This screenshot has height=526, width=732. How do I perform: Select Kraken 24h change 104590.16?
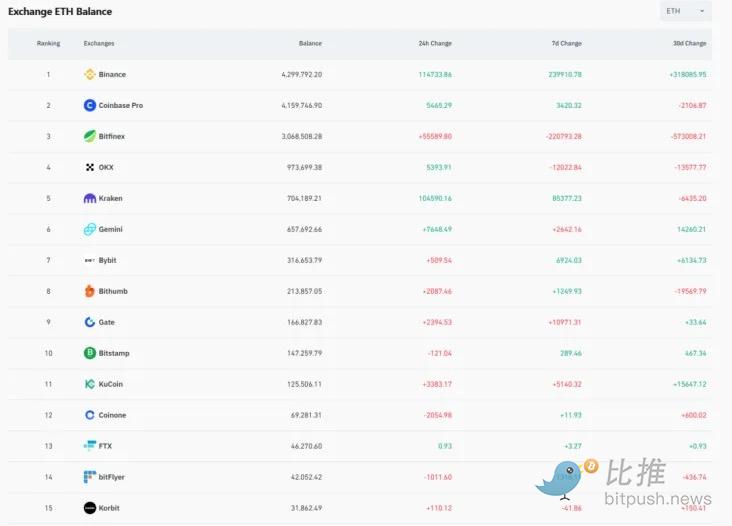[x=435, y=198]
